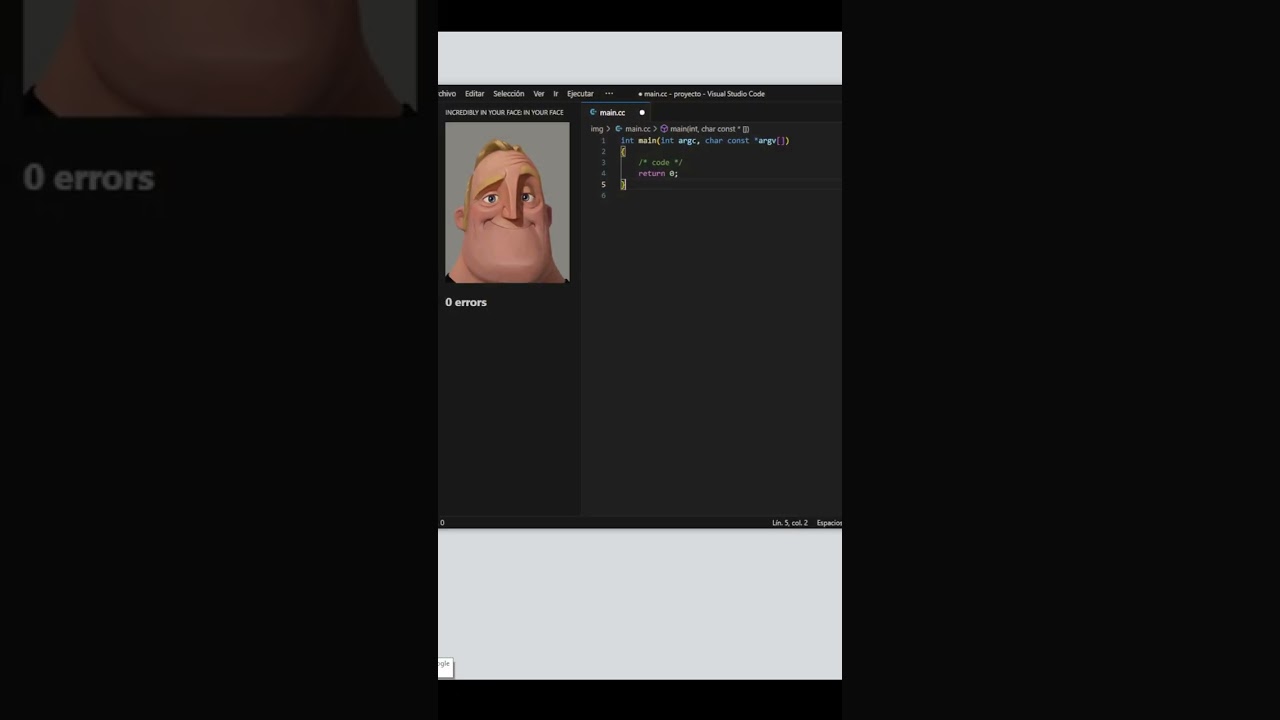
Task: Click line number 6 in the gutter
Action: click(x=603, y=196)
